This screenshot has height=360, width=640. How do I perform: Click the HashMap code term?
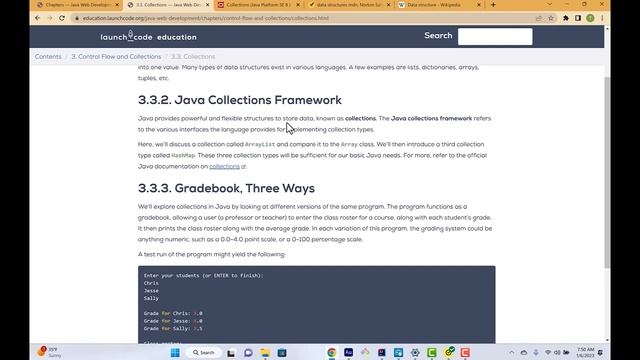(x=183, y=156)
